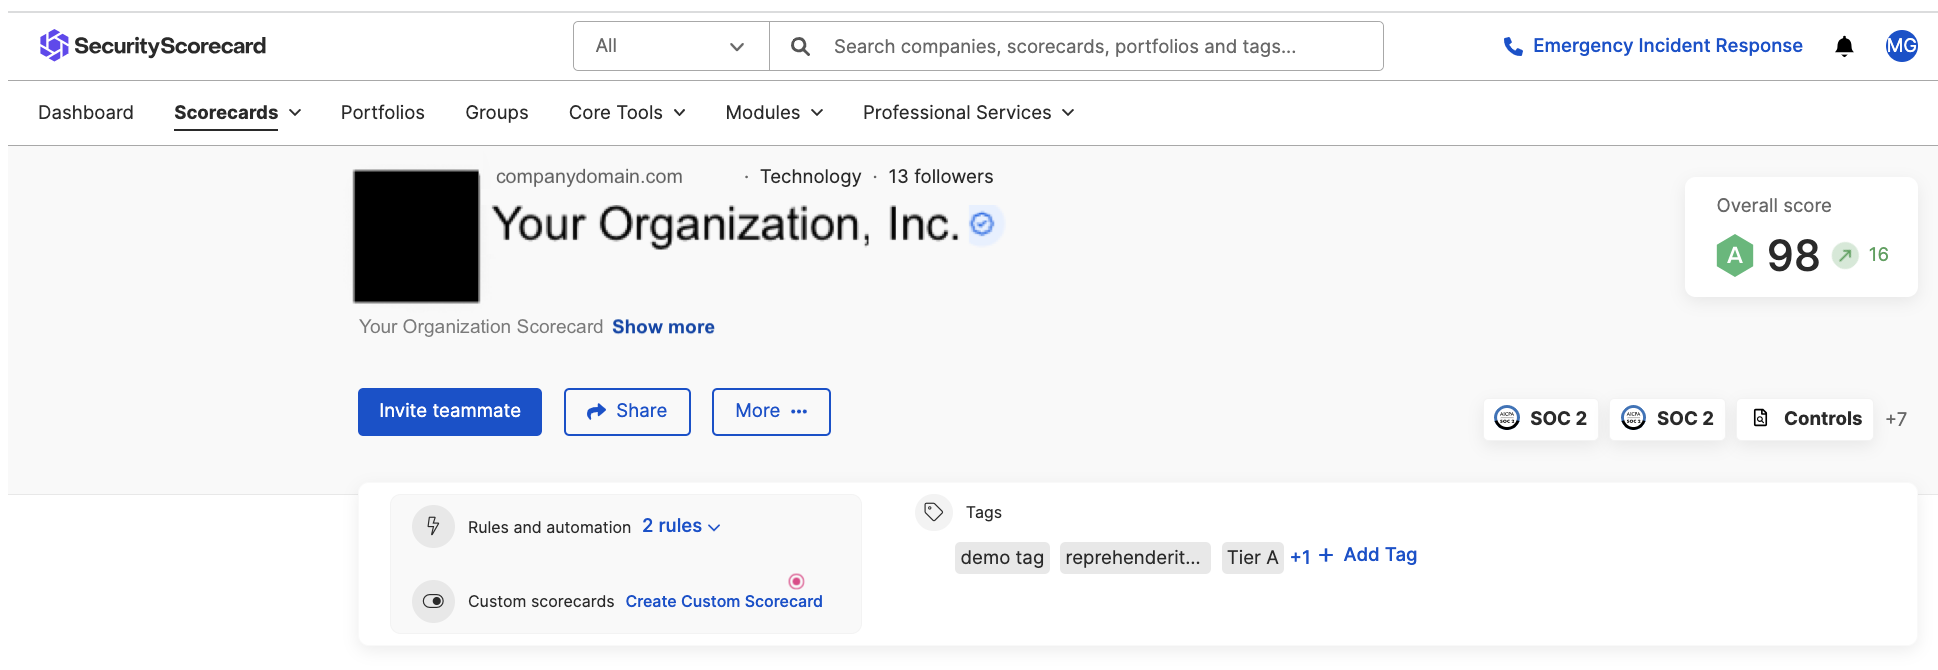Click the Tags label icon

tap(933, 512)
